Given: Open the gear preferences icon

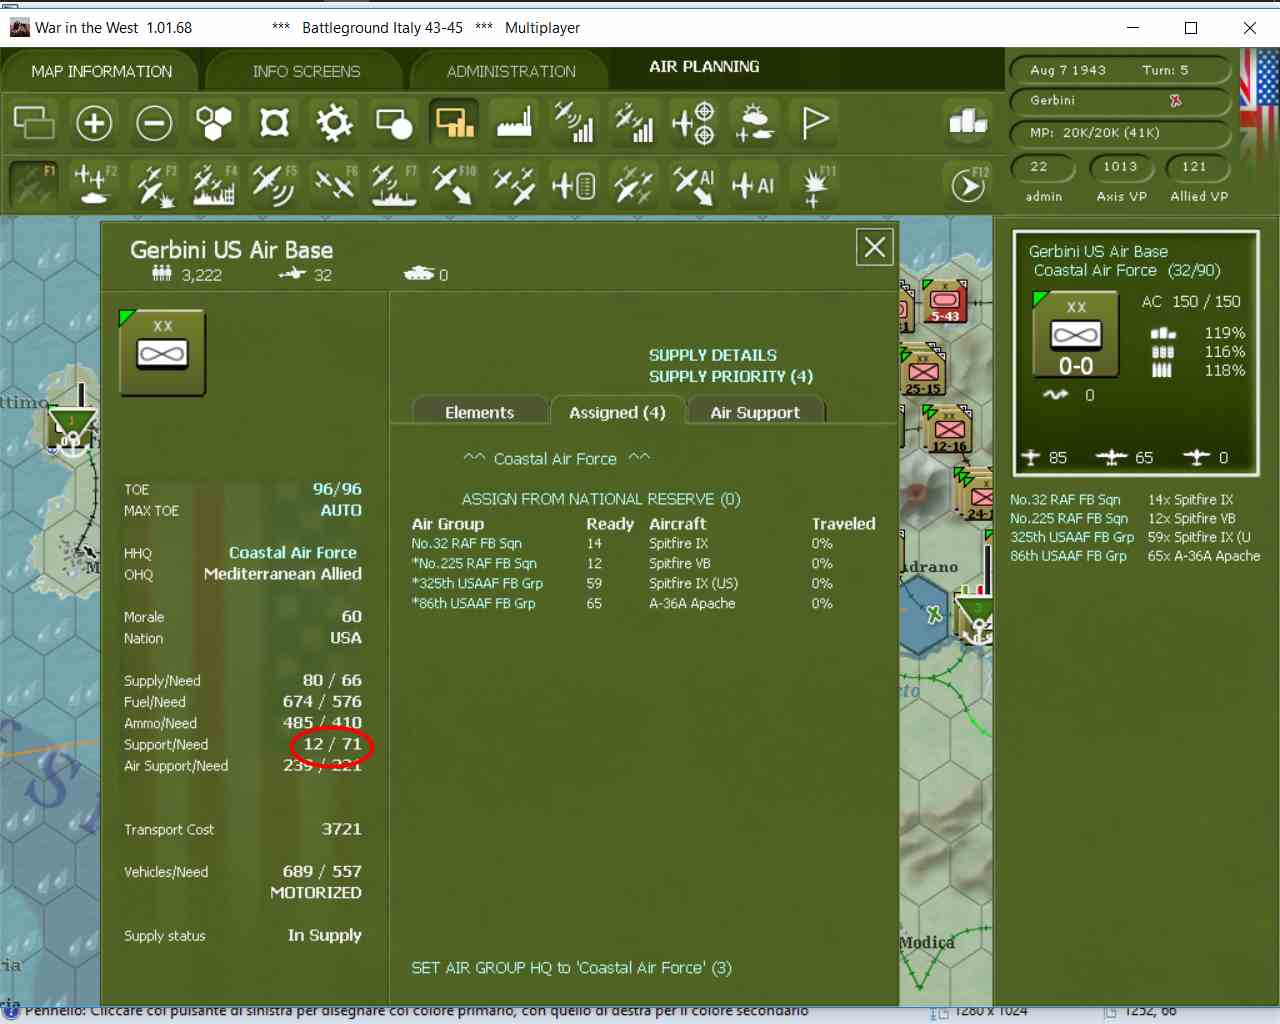Looking at the screenshot, I should click(334, 123).
